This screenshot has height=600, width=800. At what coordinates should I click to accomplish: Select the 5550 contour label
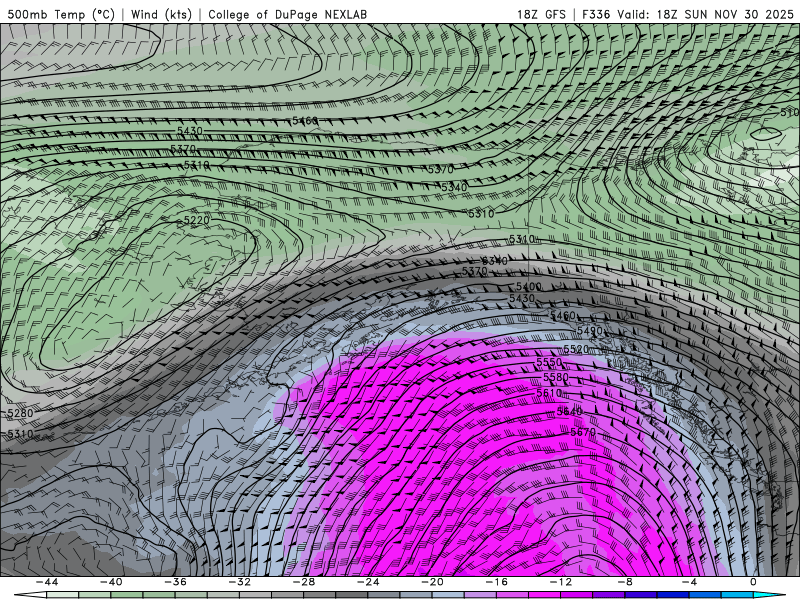coord(549,362)
